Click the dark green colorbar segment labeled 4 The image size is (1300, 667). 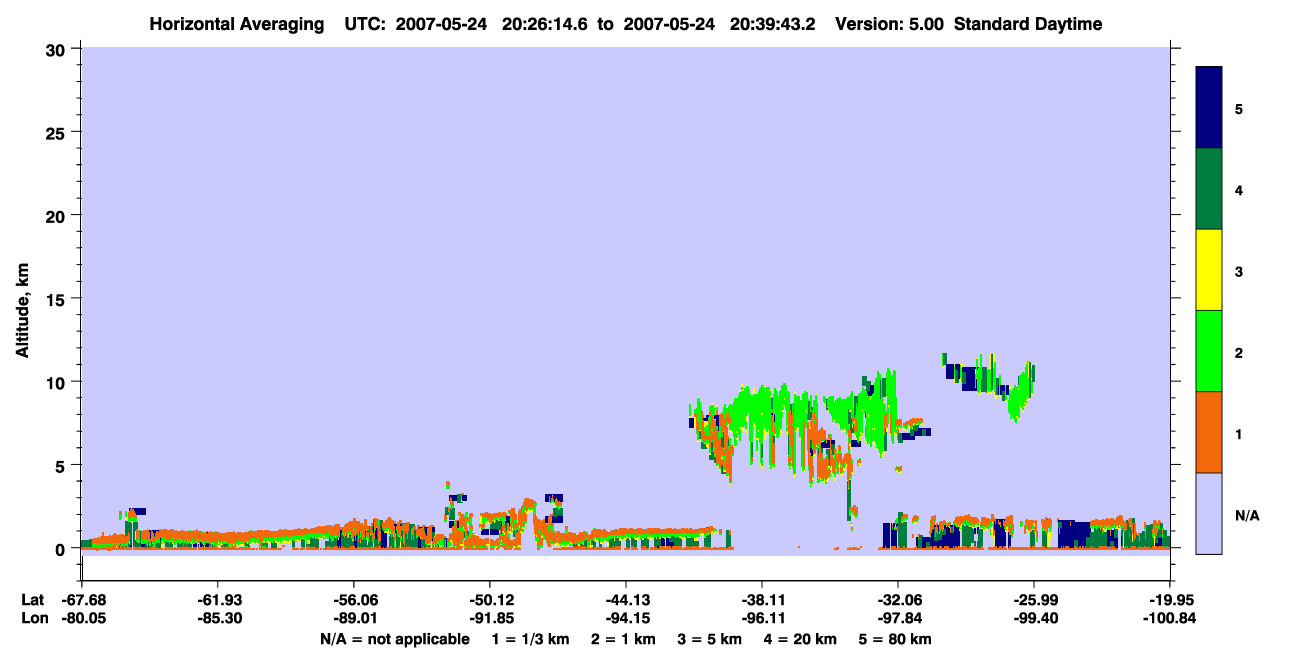point(1209,189)
